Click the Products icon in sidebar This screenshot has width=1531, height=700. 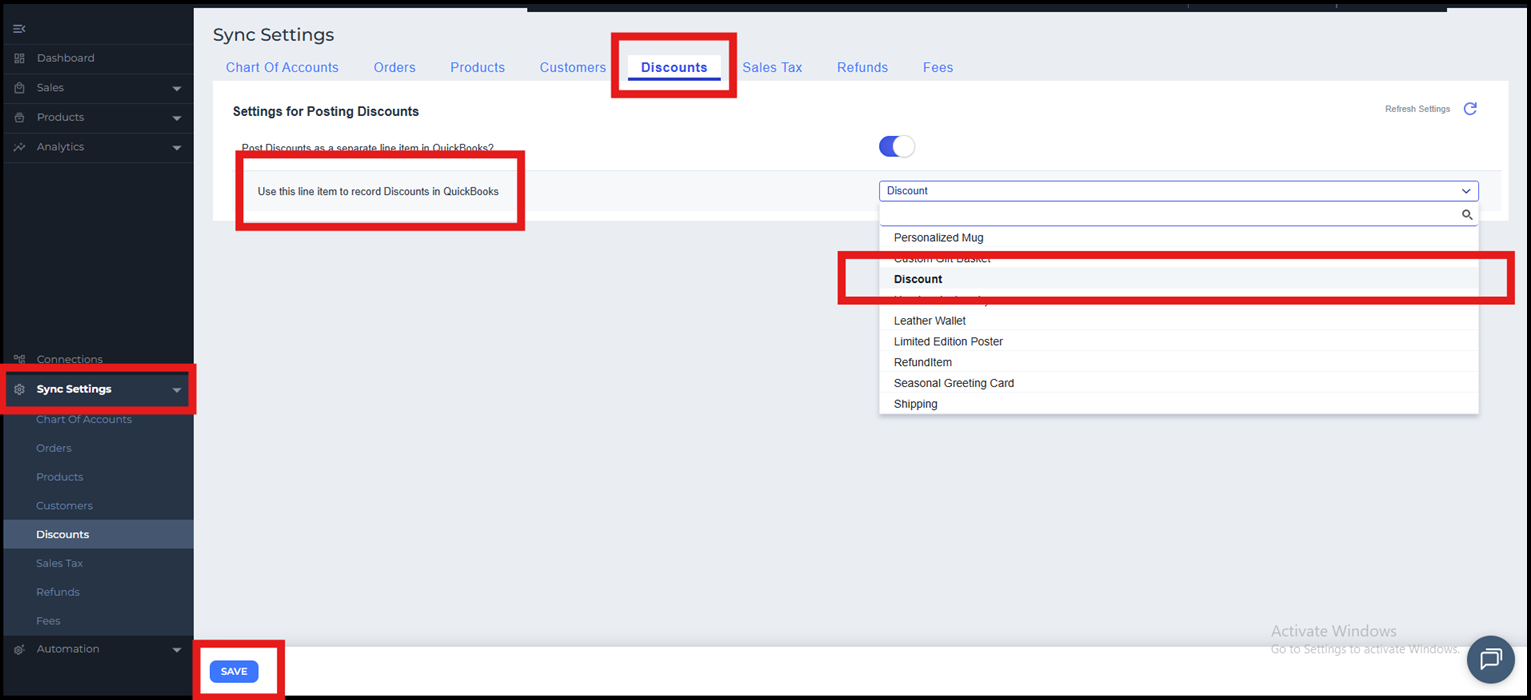click(19, 117)
